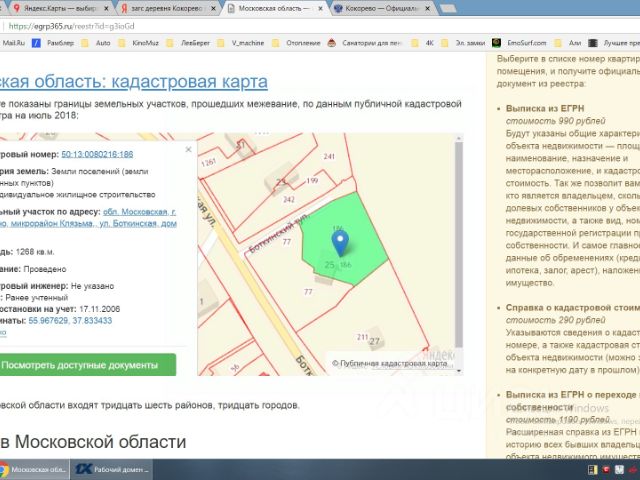This screenshot has width=640, height=480.
Task: Open the KinoMuz bookmarks folder
Action: tap(139, 43)
